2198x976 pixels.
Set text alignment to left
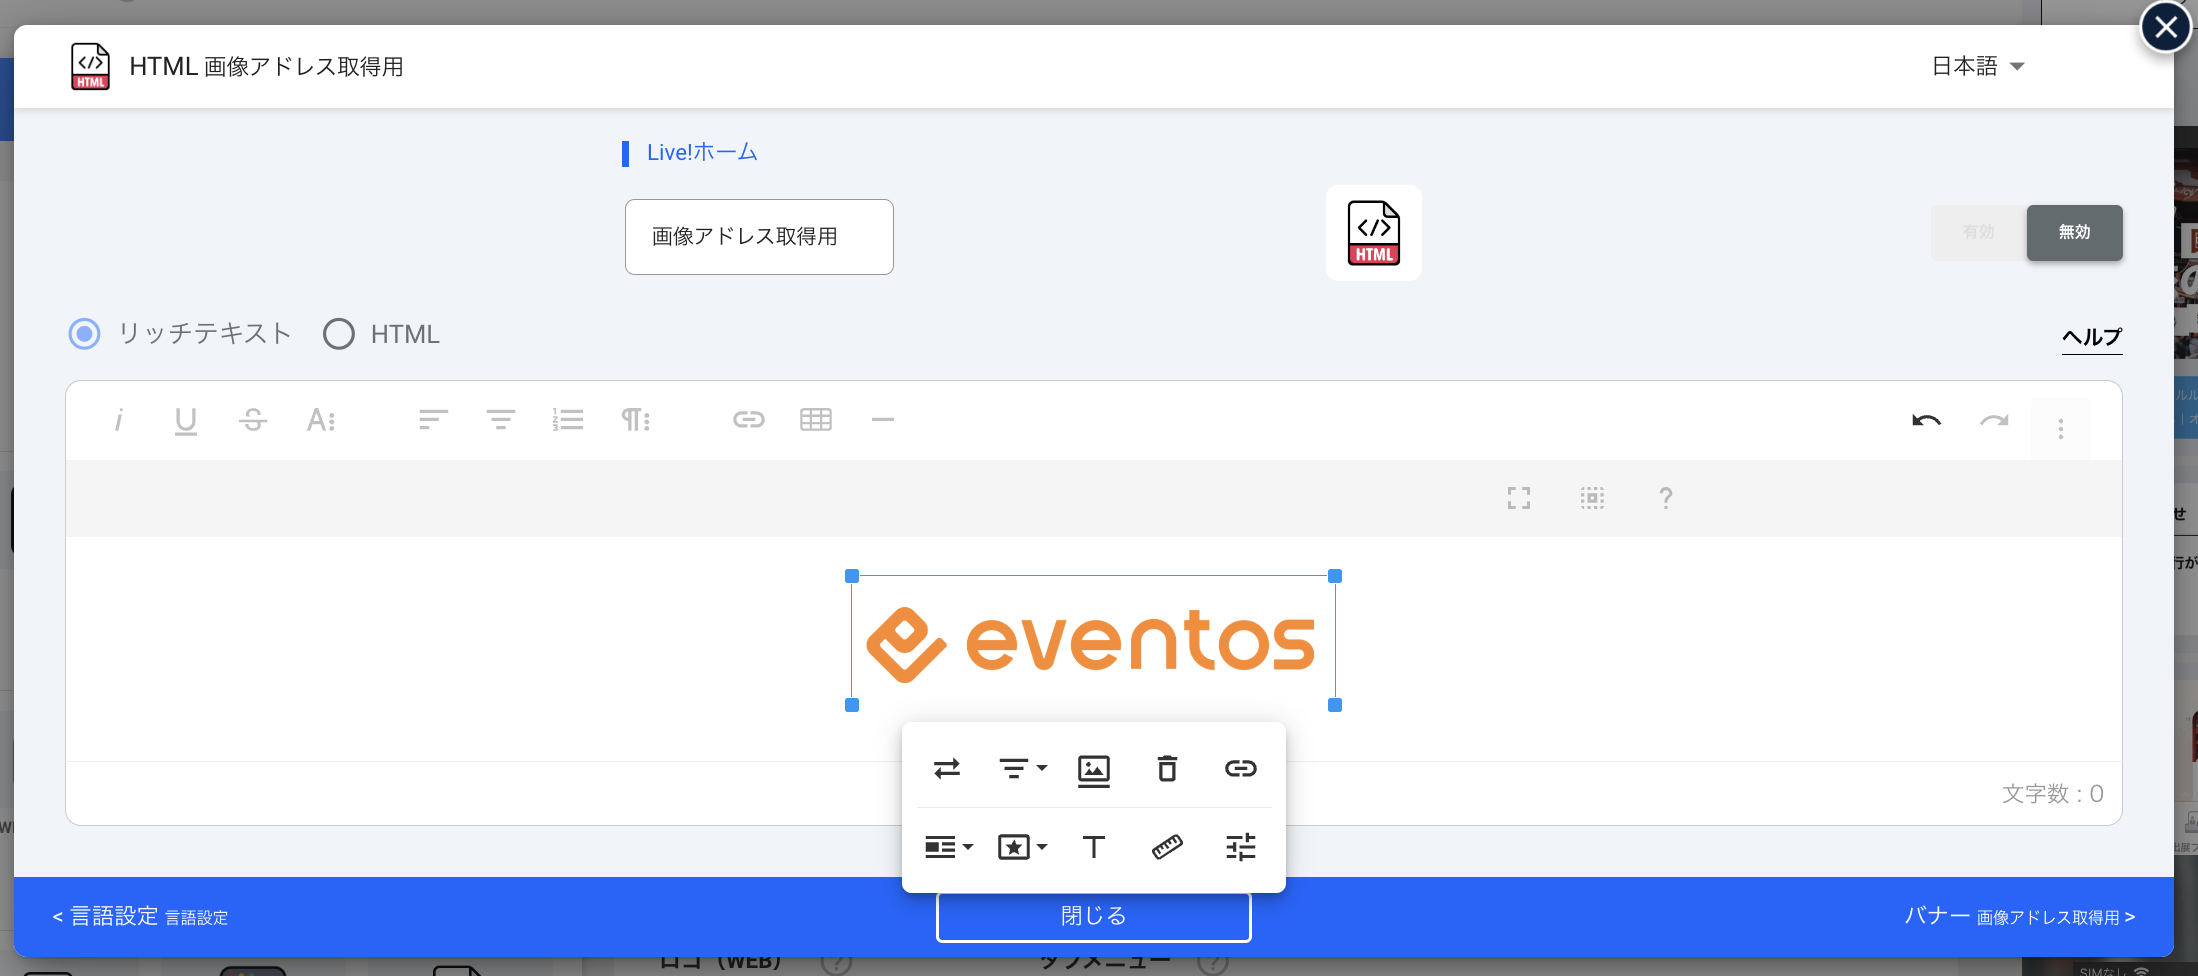pyautogui.click(x=433, y=420)
